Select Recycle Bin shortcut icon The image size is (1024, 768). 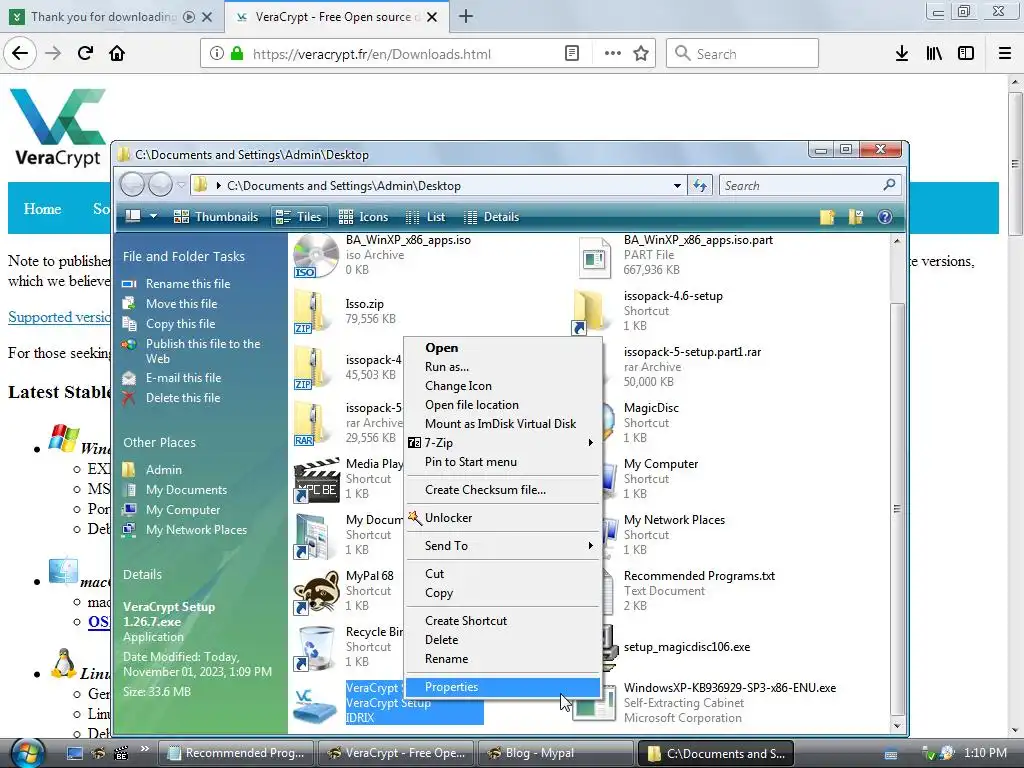click(315, 648)
